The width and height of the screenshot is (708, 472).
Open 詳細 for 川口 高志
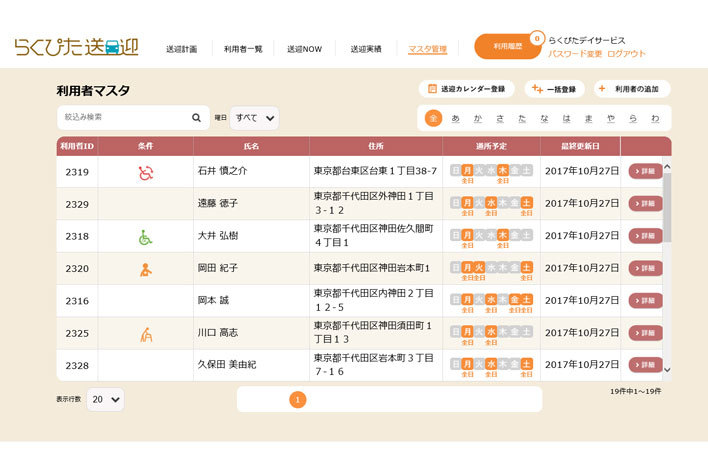(645, 333)
